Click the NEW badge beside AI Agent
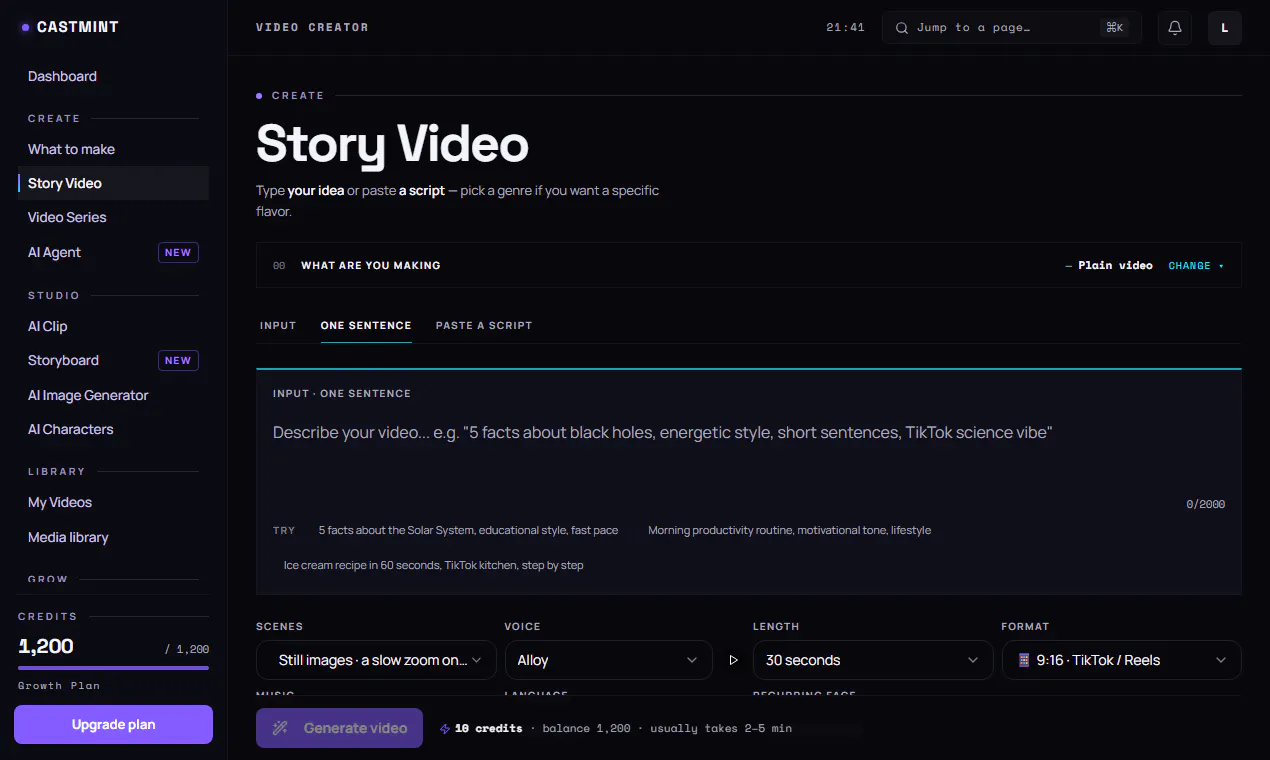Viewport: 1270px width, 760px height. pos(178,253)
